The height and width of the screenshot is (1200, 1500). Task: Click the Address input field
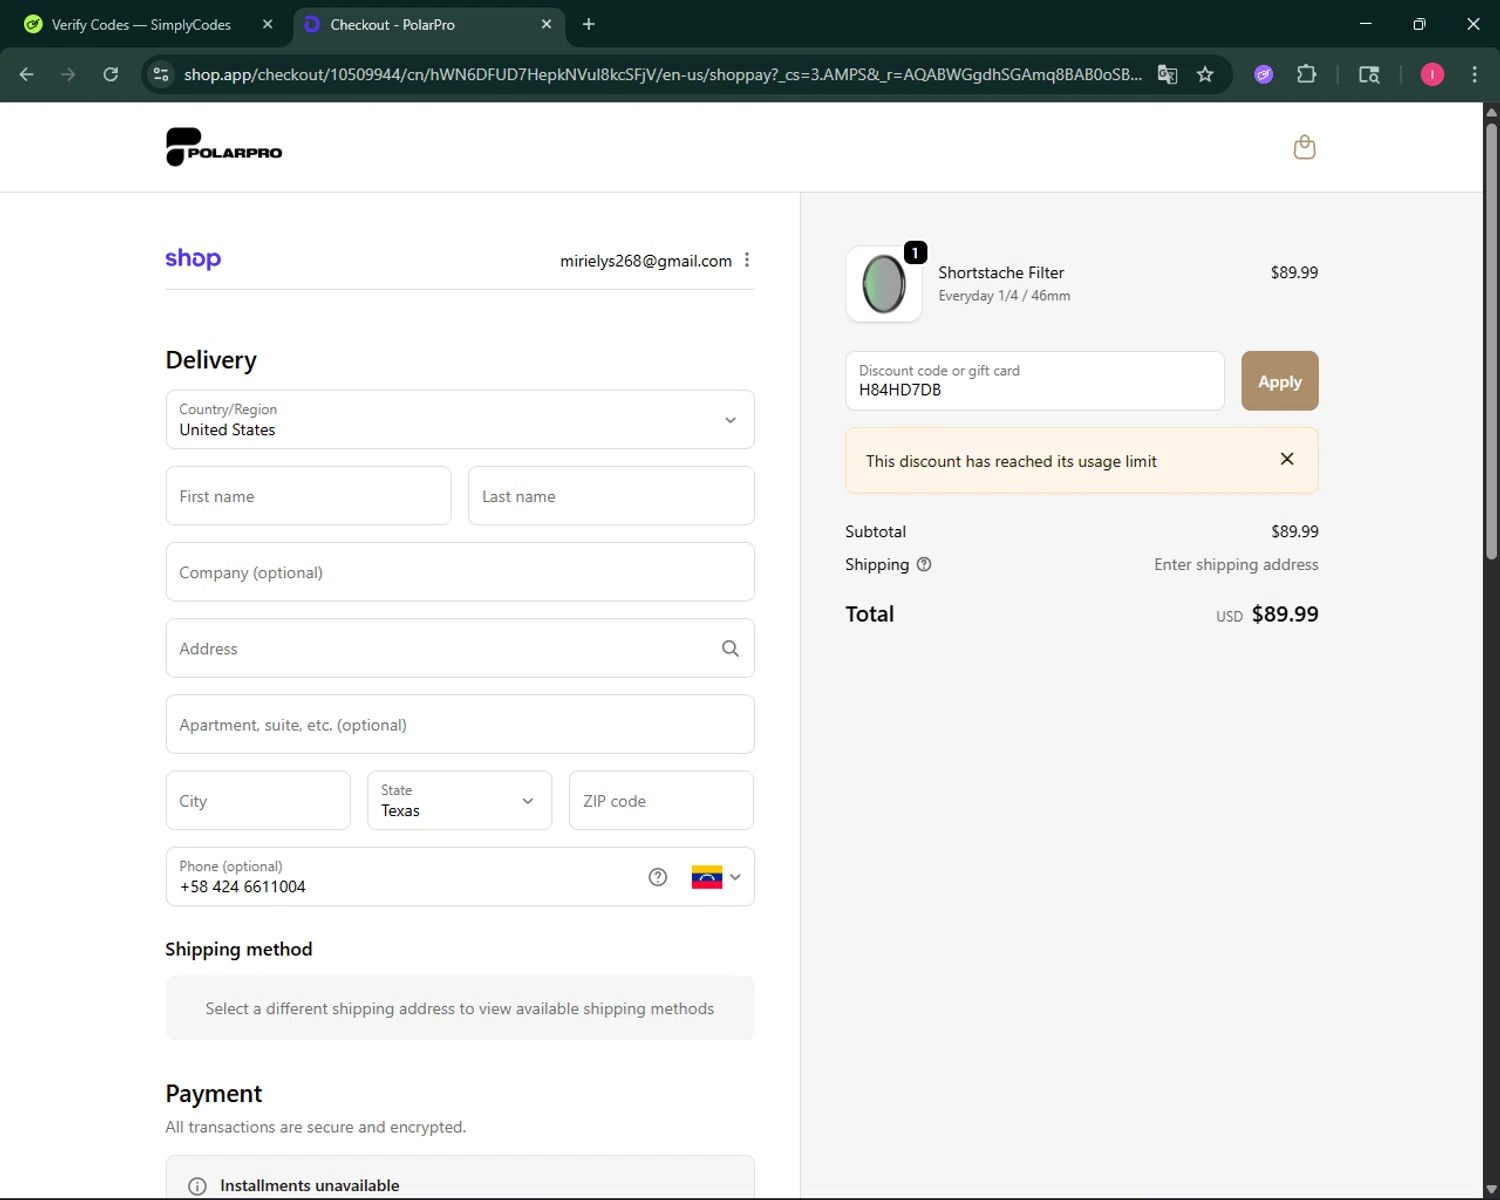click(460, 648)
